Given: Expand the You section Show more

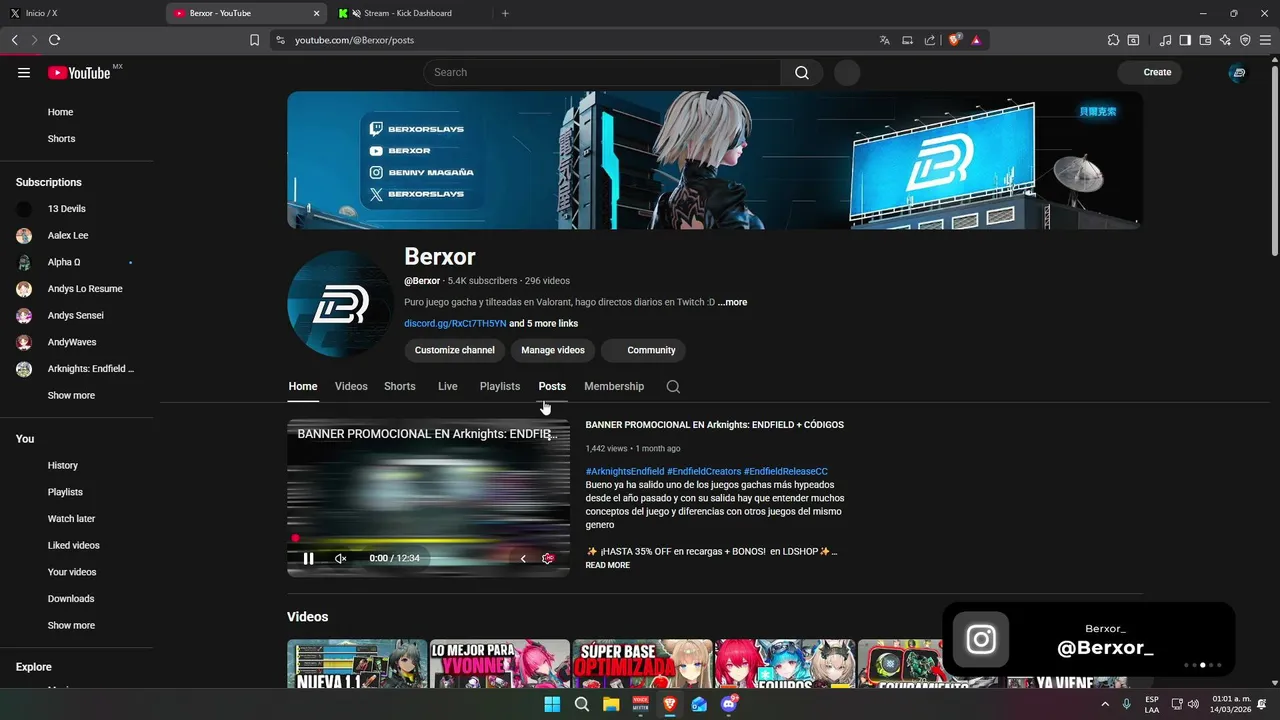Looking at the screenshot, I should tap(71, 625).
